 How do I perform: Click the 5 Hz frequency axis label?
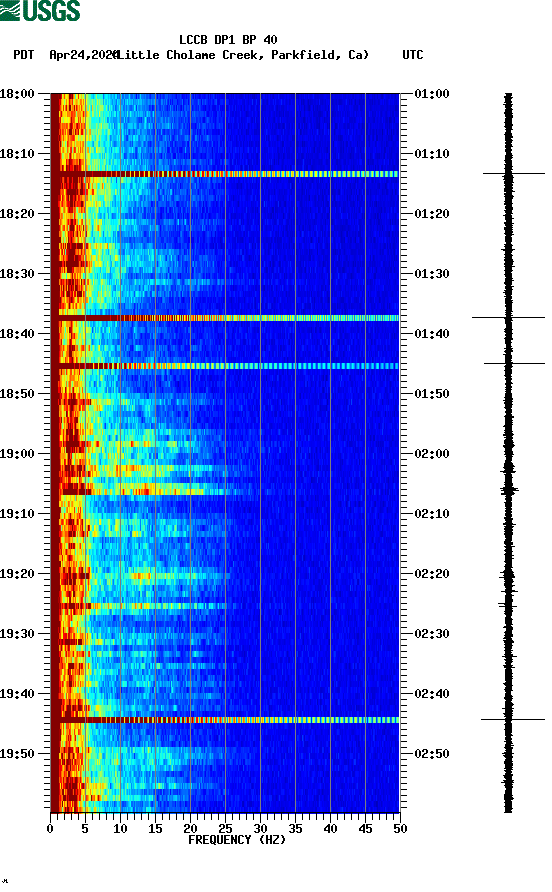(85, 829)
